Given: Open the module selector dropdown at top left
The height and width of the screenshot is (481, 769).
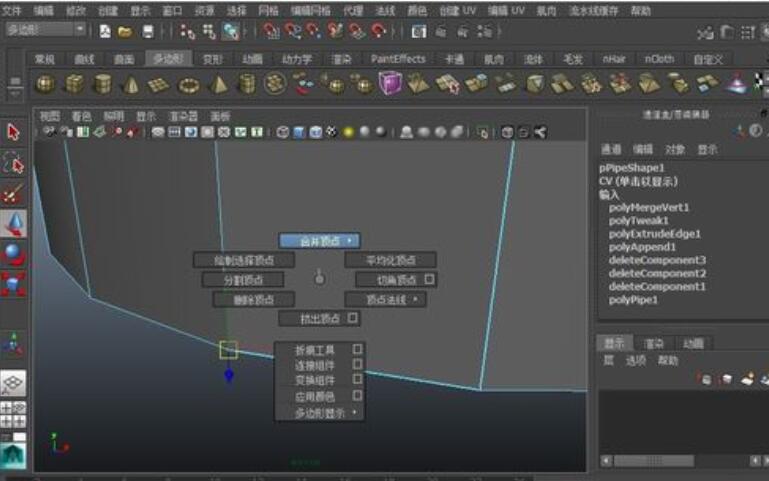Looking at the screenshot, I should pyautogui.click(x=45, y=31).
